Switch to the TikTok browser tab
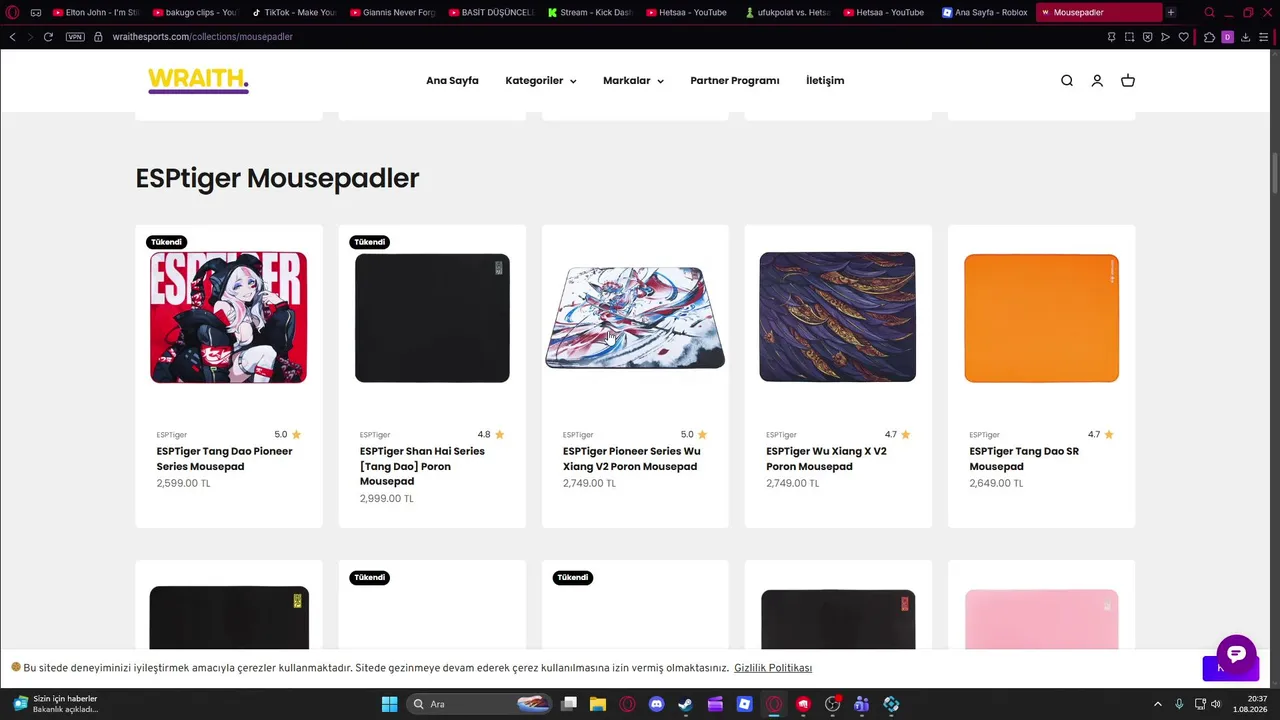Viewport: 1280px width, 720px height. [293, 13]
